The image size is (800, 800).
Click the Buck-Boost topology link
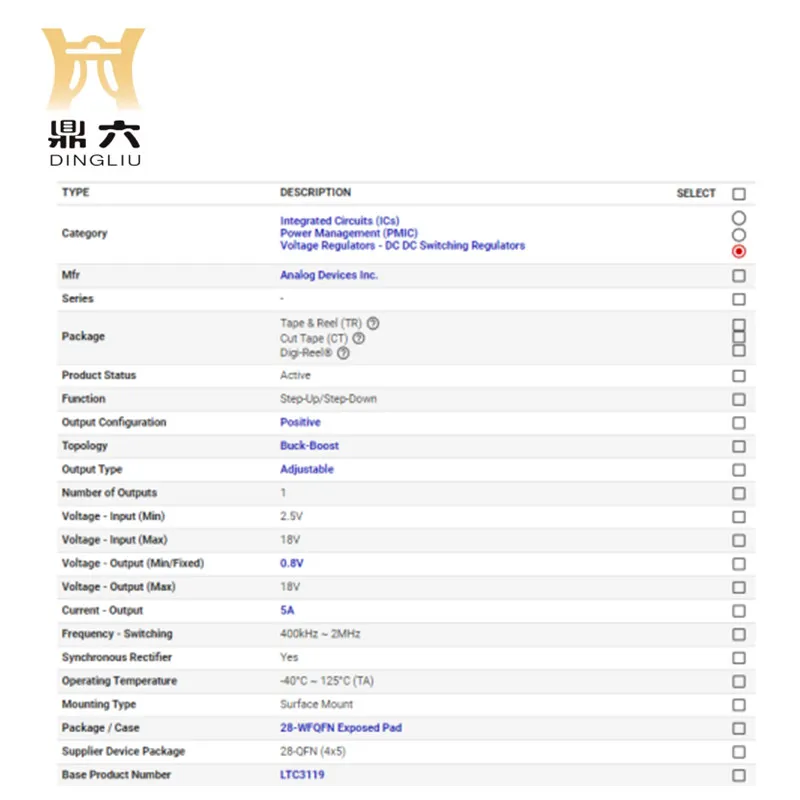tap(309, 445)
